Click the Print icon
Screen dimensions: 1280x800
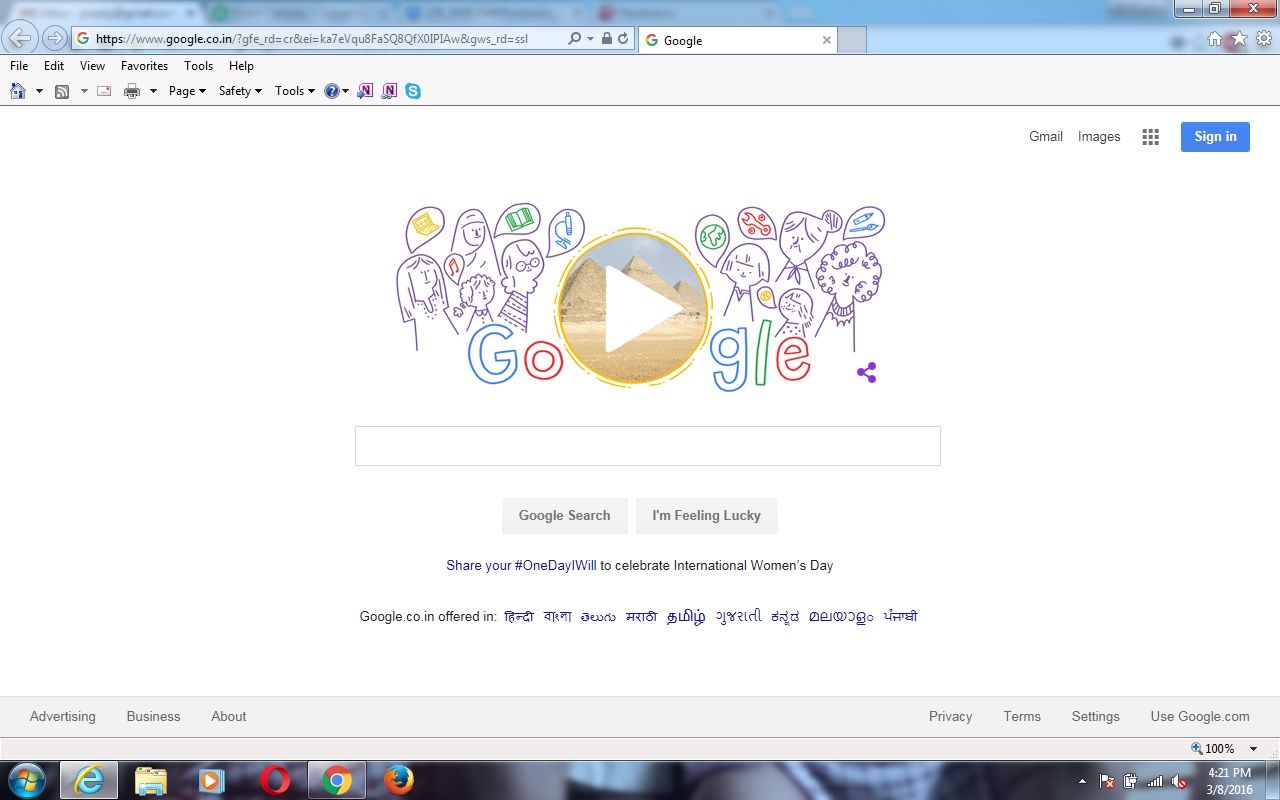coord(132,91)
